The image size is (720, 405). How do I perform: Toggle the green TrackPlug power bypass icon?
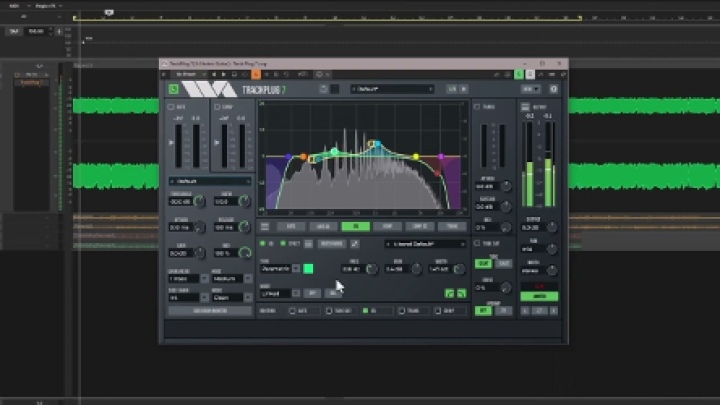point(174,89)
